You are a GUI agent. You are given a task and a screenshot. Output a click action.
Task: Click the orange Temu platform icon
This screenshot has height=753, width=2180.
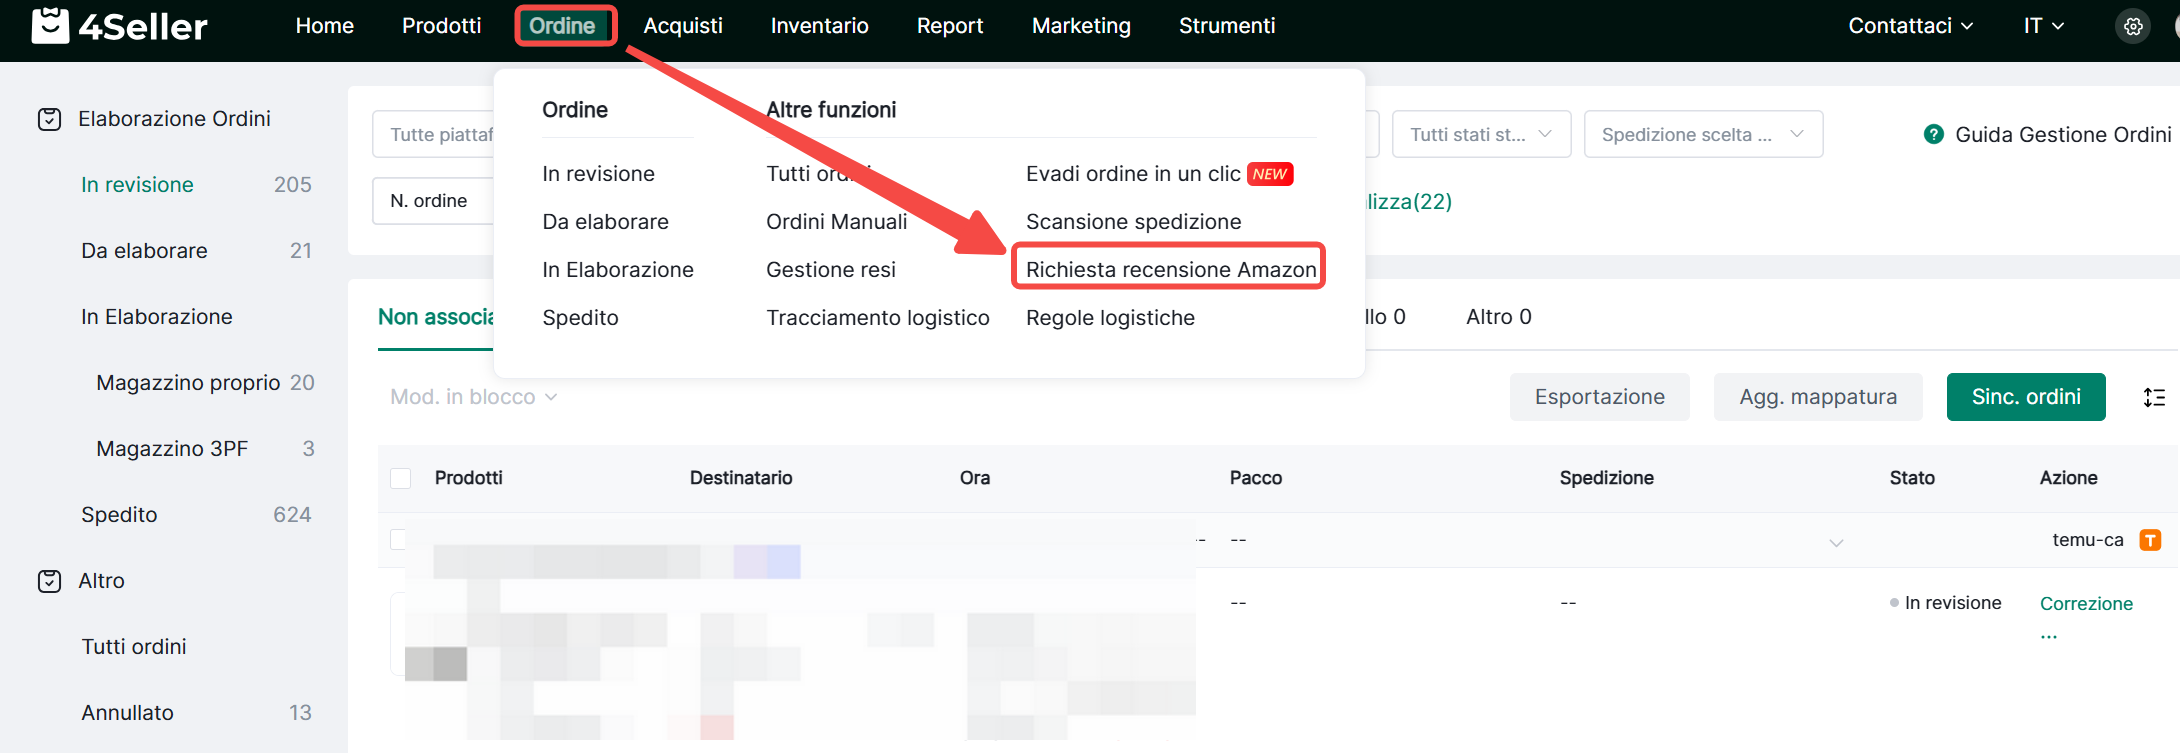pyautogui.click(x=2150, y=540)
